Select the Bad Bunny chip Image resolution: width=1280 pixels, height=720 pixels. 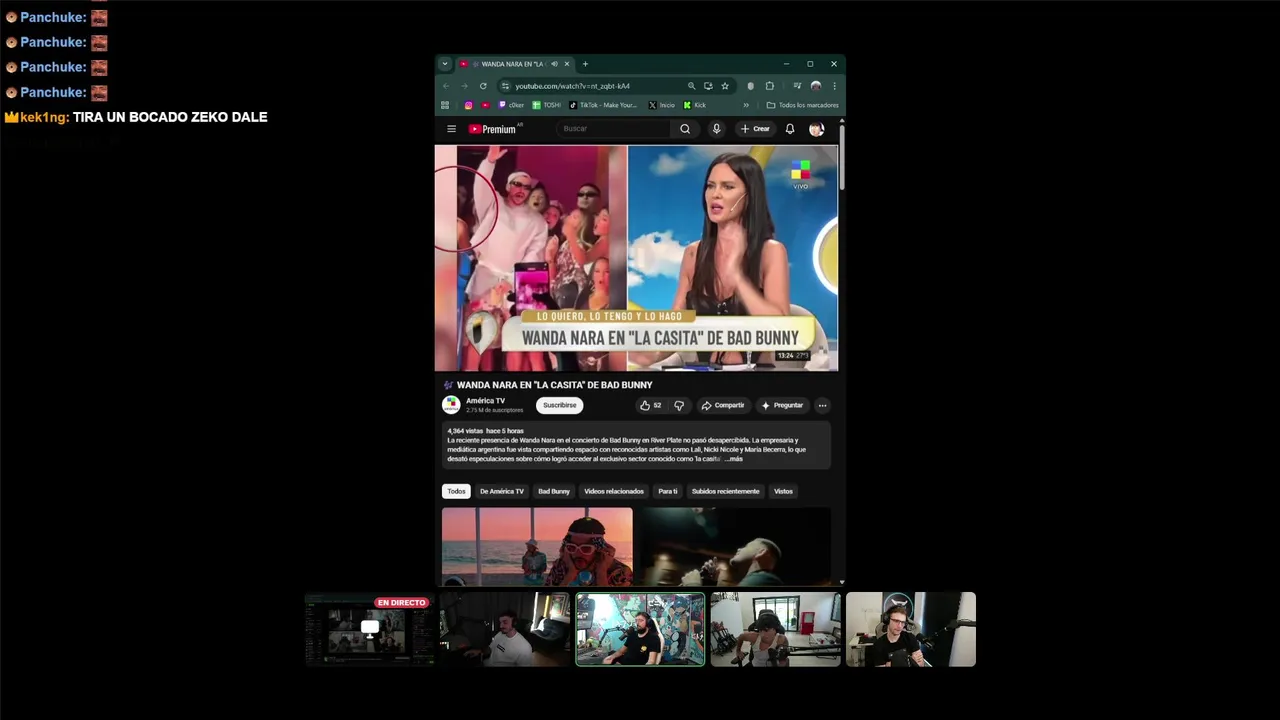pyautogui.click(x=554, y=491)
